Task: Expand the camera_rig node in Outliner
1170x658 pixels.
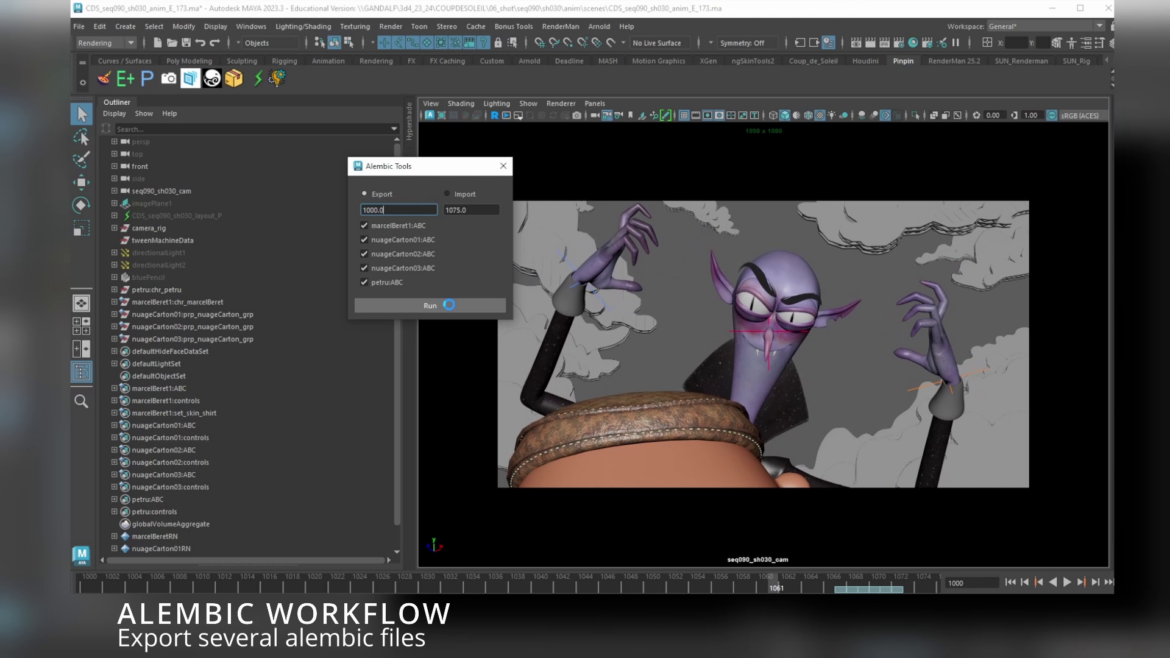Action: pyautogui.click(x=114, y=228)
